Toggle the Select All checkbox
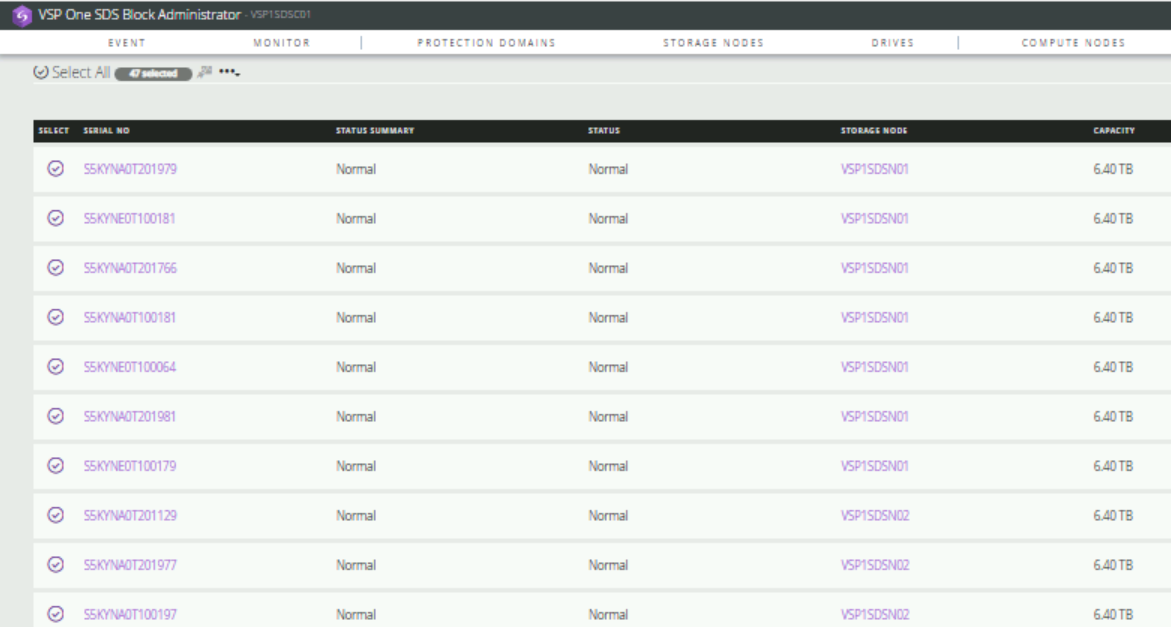The width and height of the screenshot is (1171, 627). 41,72
